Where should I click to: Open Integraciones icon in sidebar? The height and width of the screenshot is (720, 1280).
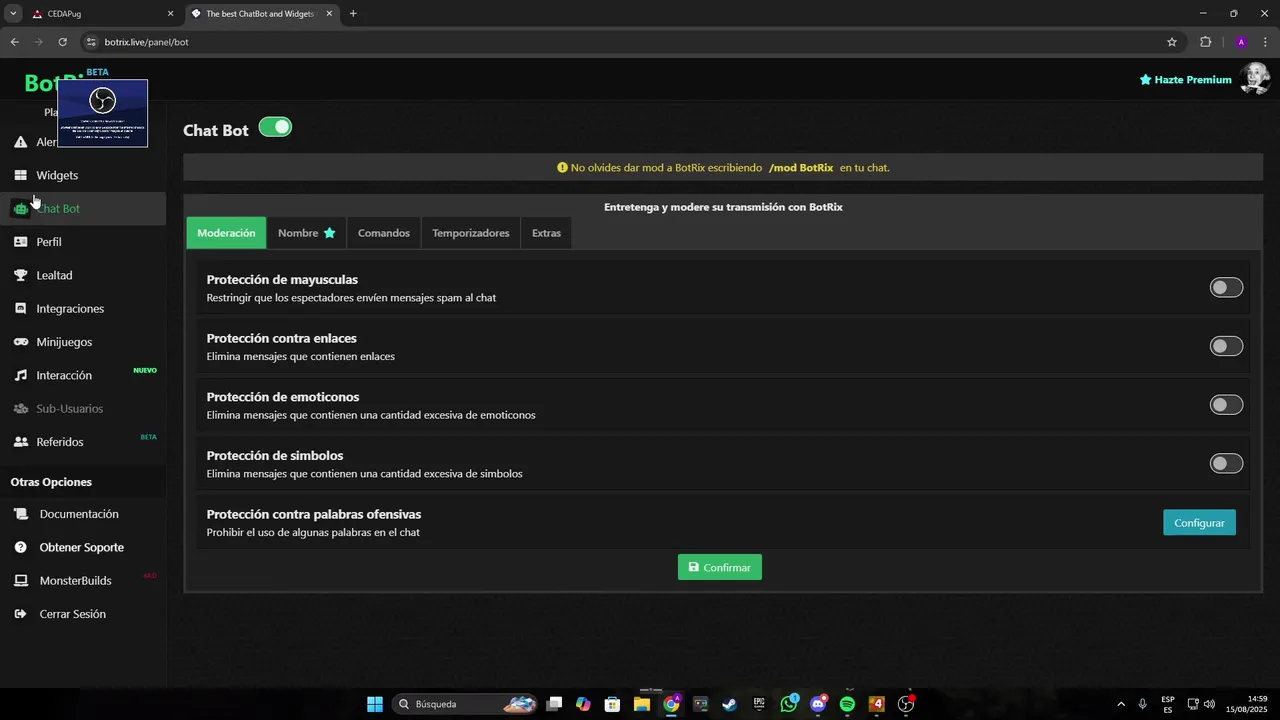point(20,309)
